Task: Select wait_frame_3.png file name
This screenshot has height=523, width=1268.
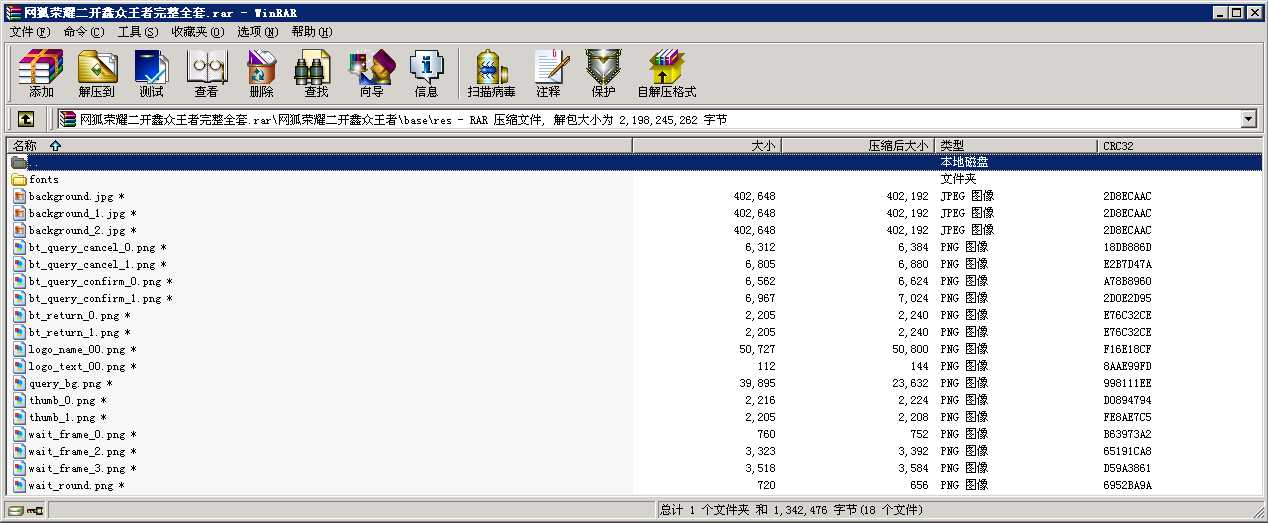Action: click(82, 468)
